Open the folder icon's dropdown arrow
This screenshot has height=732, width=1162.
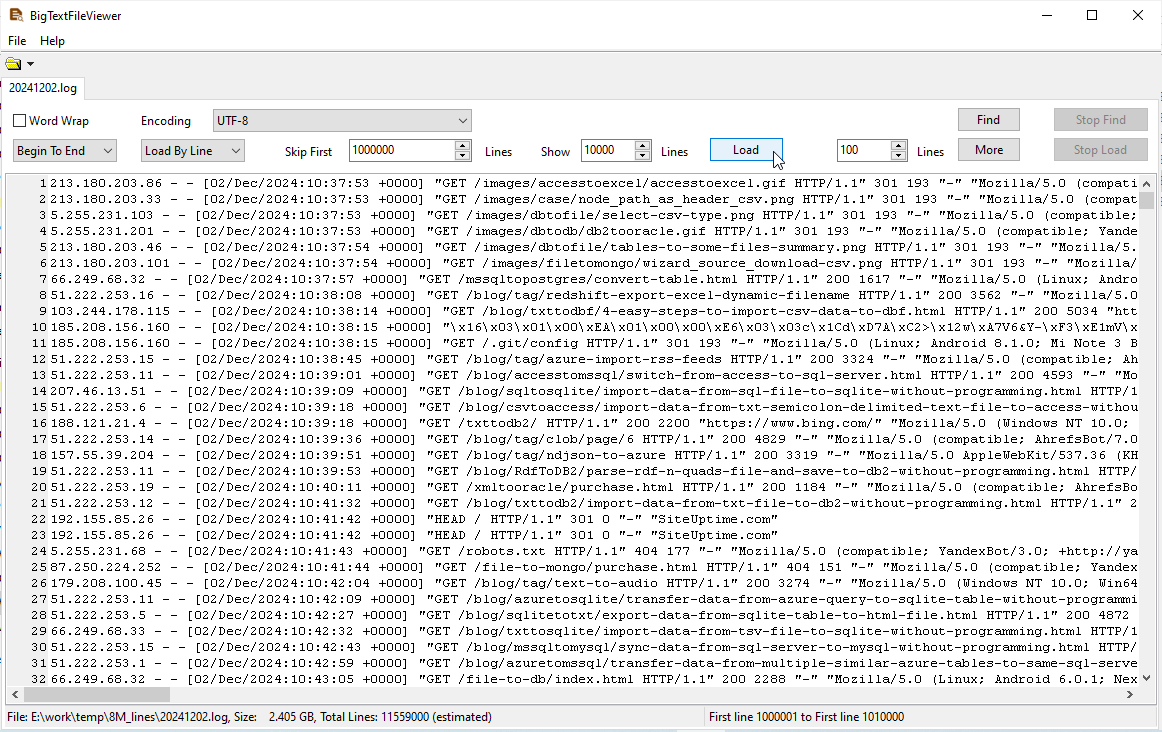30,64
